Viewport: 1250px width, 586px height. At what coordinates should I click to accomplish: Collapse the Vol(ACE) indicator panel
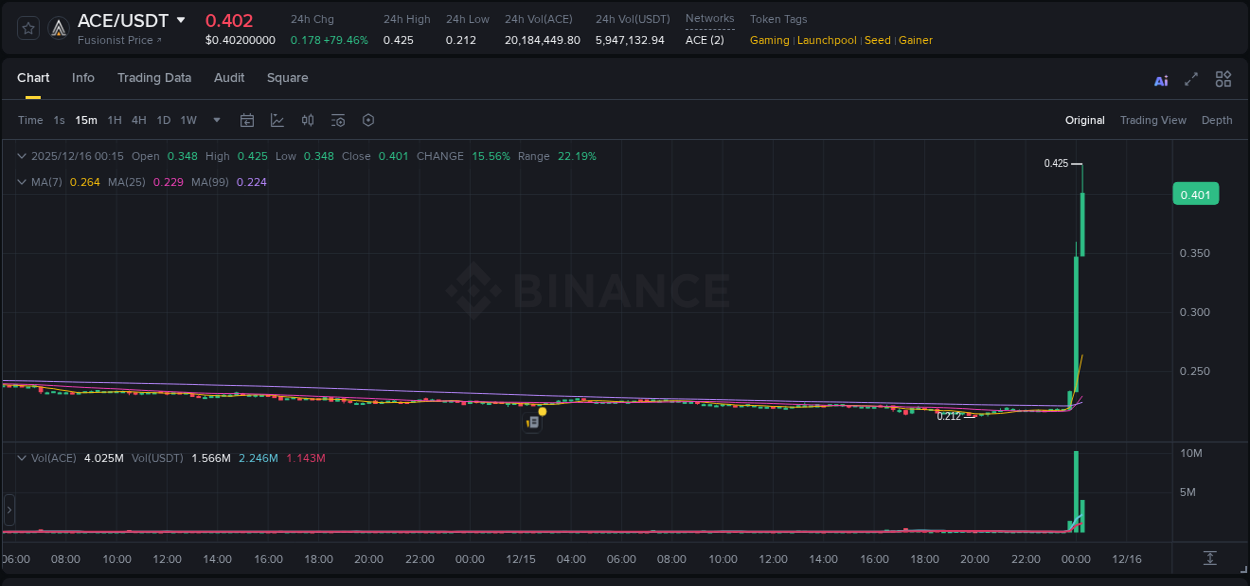click(x=21, y=456)
